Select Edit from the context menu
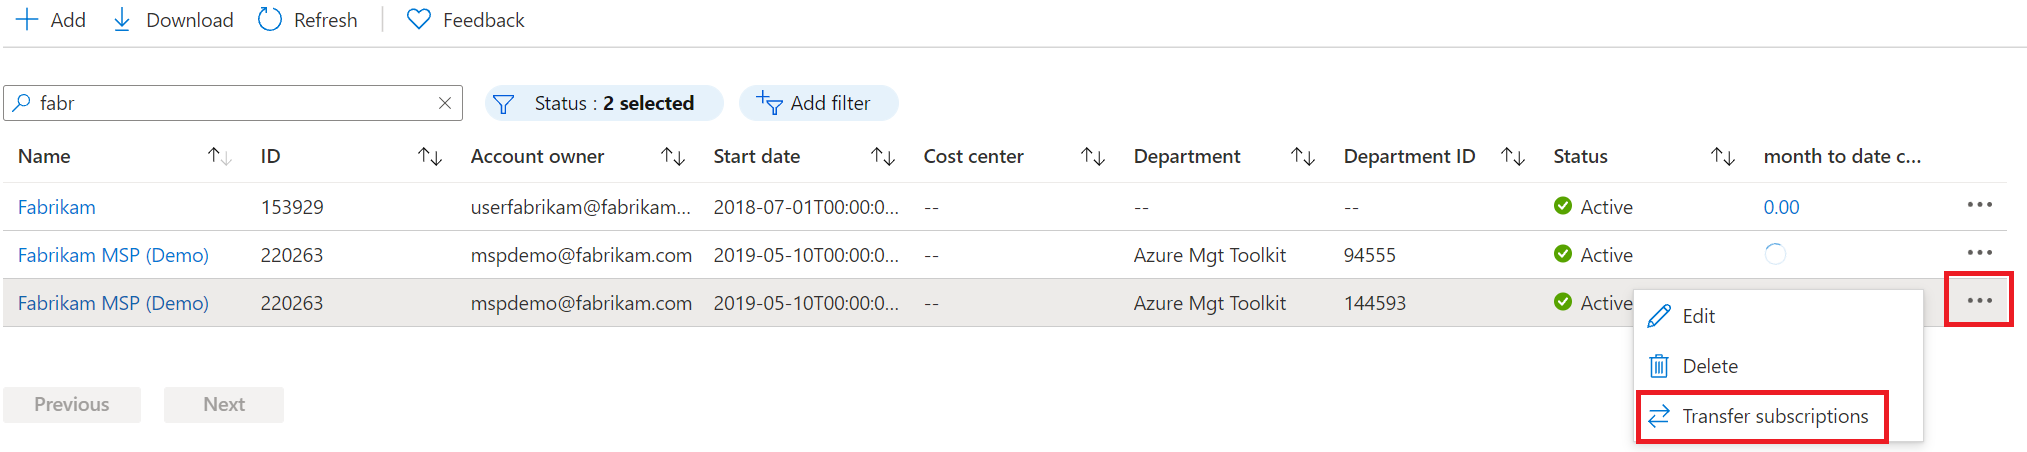The height and width of the screenshot is (452, 2027). 1698,316
